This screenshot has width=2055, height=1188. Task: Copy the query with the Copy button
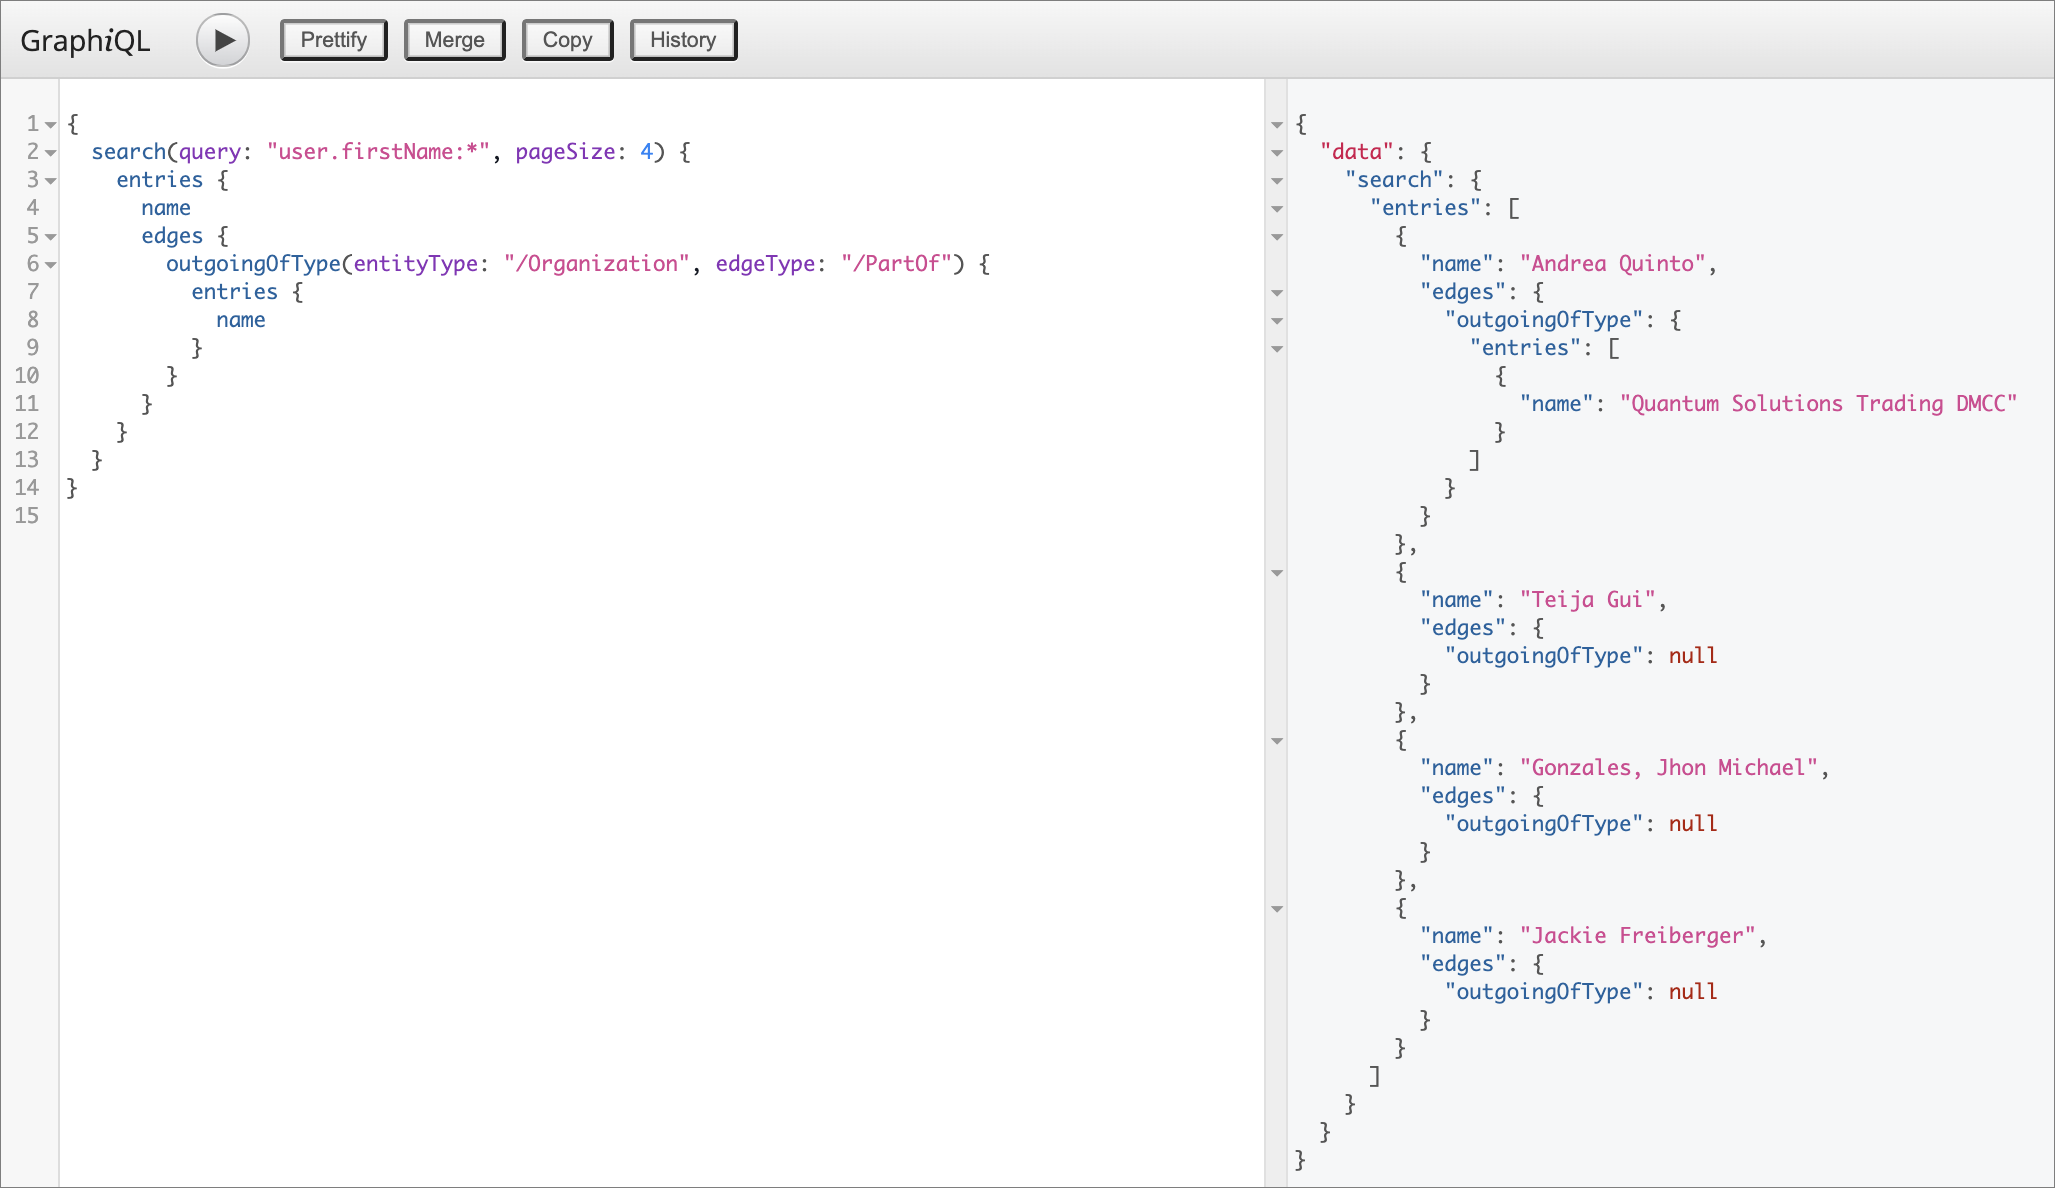pos(567,40)
